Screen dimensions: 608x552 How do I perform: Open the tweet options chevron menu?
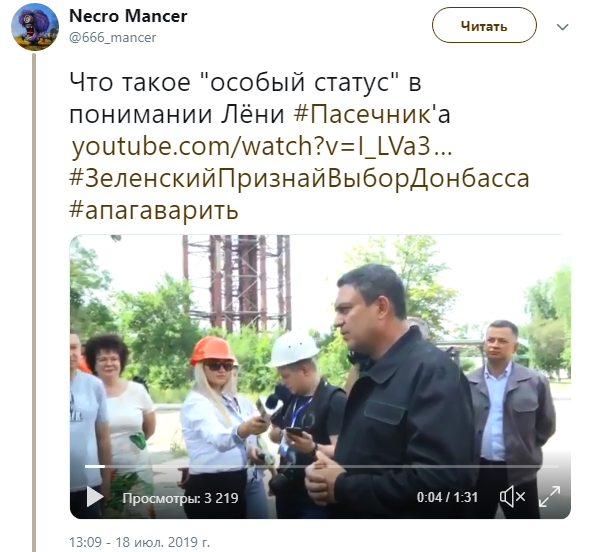562,27
